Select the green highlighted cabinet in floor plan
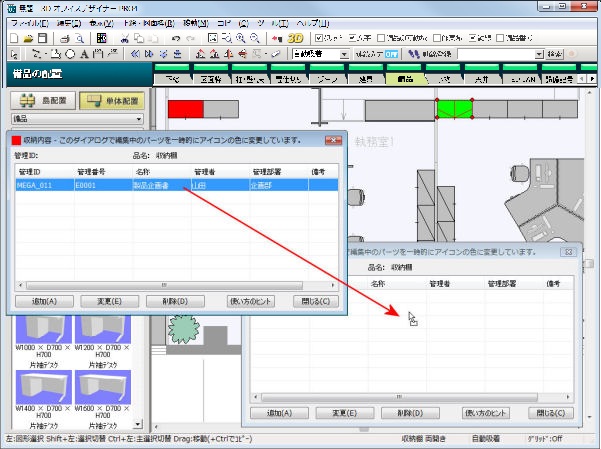Viewport: 601px width, 449px height. 453,108
